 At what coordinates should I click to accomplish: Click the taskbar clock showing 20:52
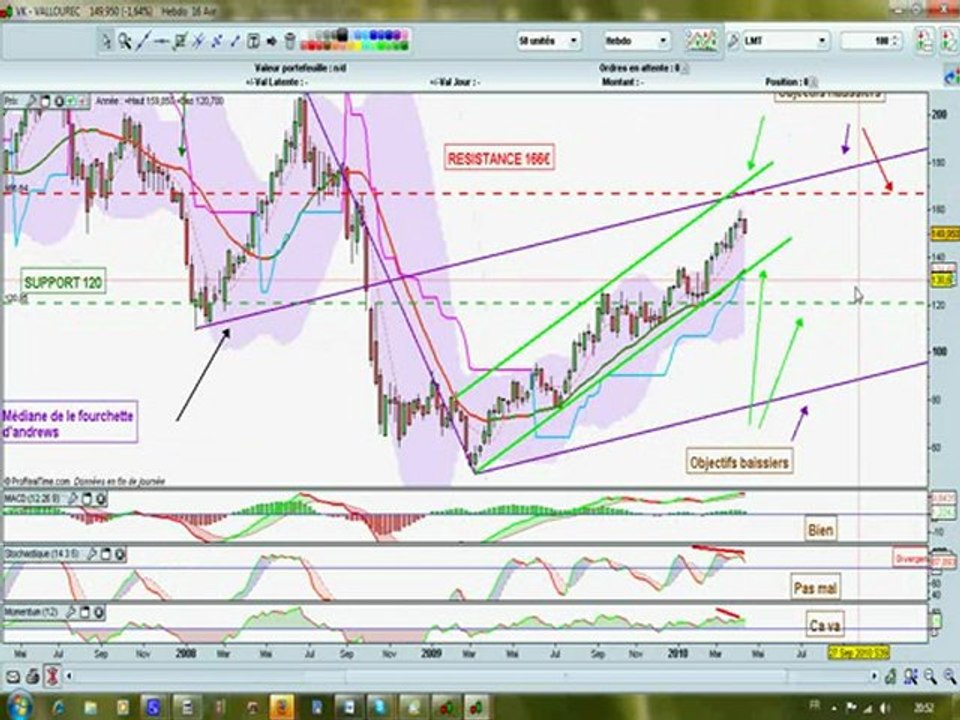[x=924, y=708]
